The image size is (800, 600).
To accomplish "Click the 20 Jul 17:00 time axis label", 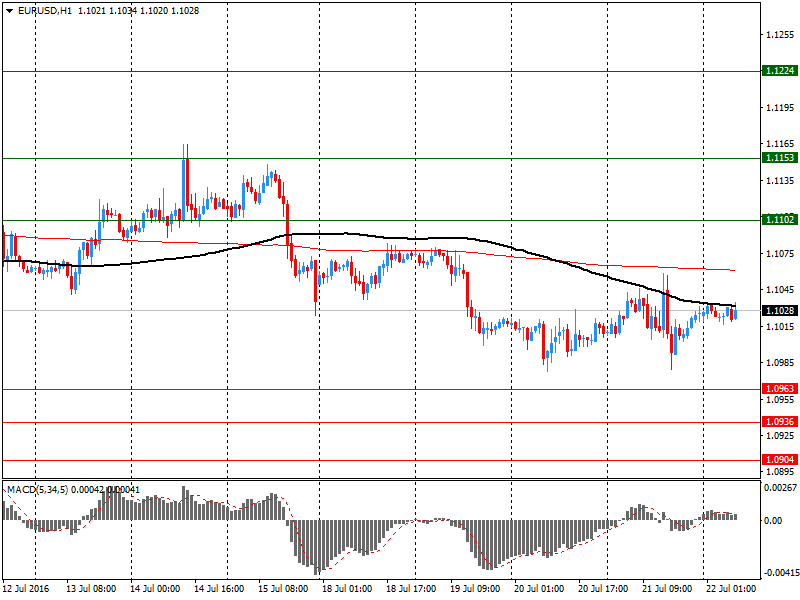I will [603, 589].
